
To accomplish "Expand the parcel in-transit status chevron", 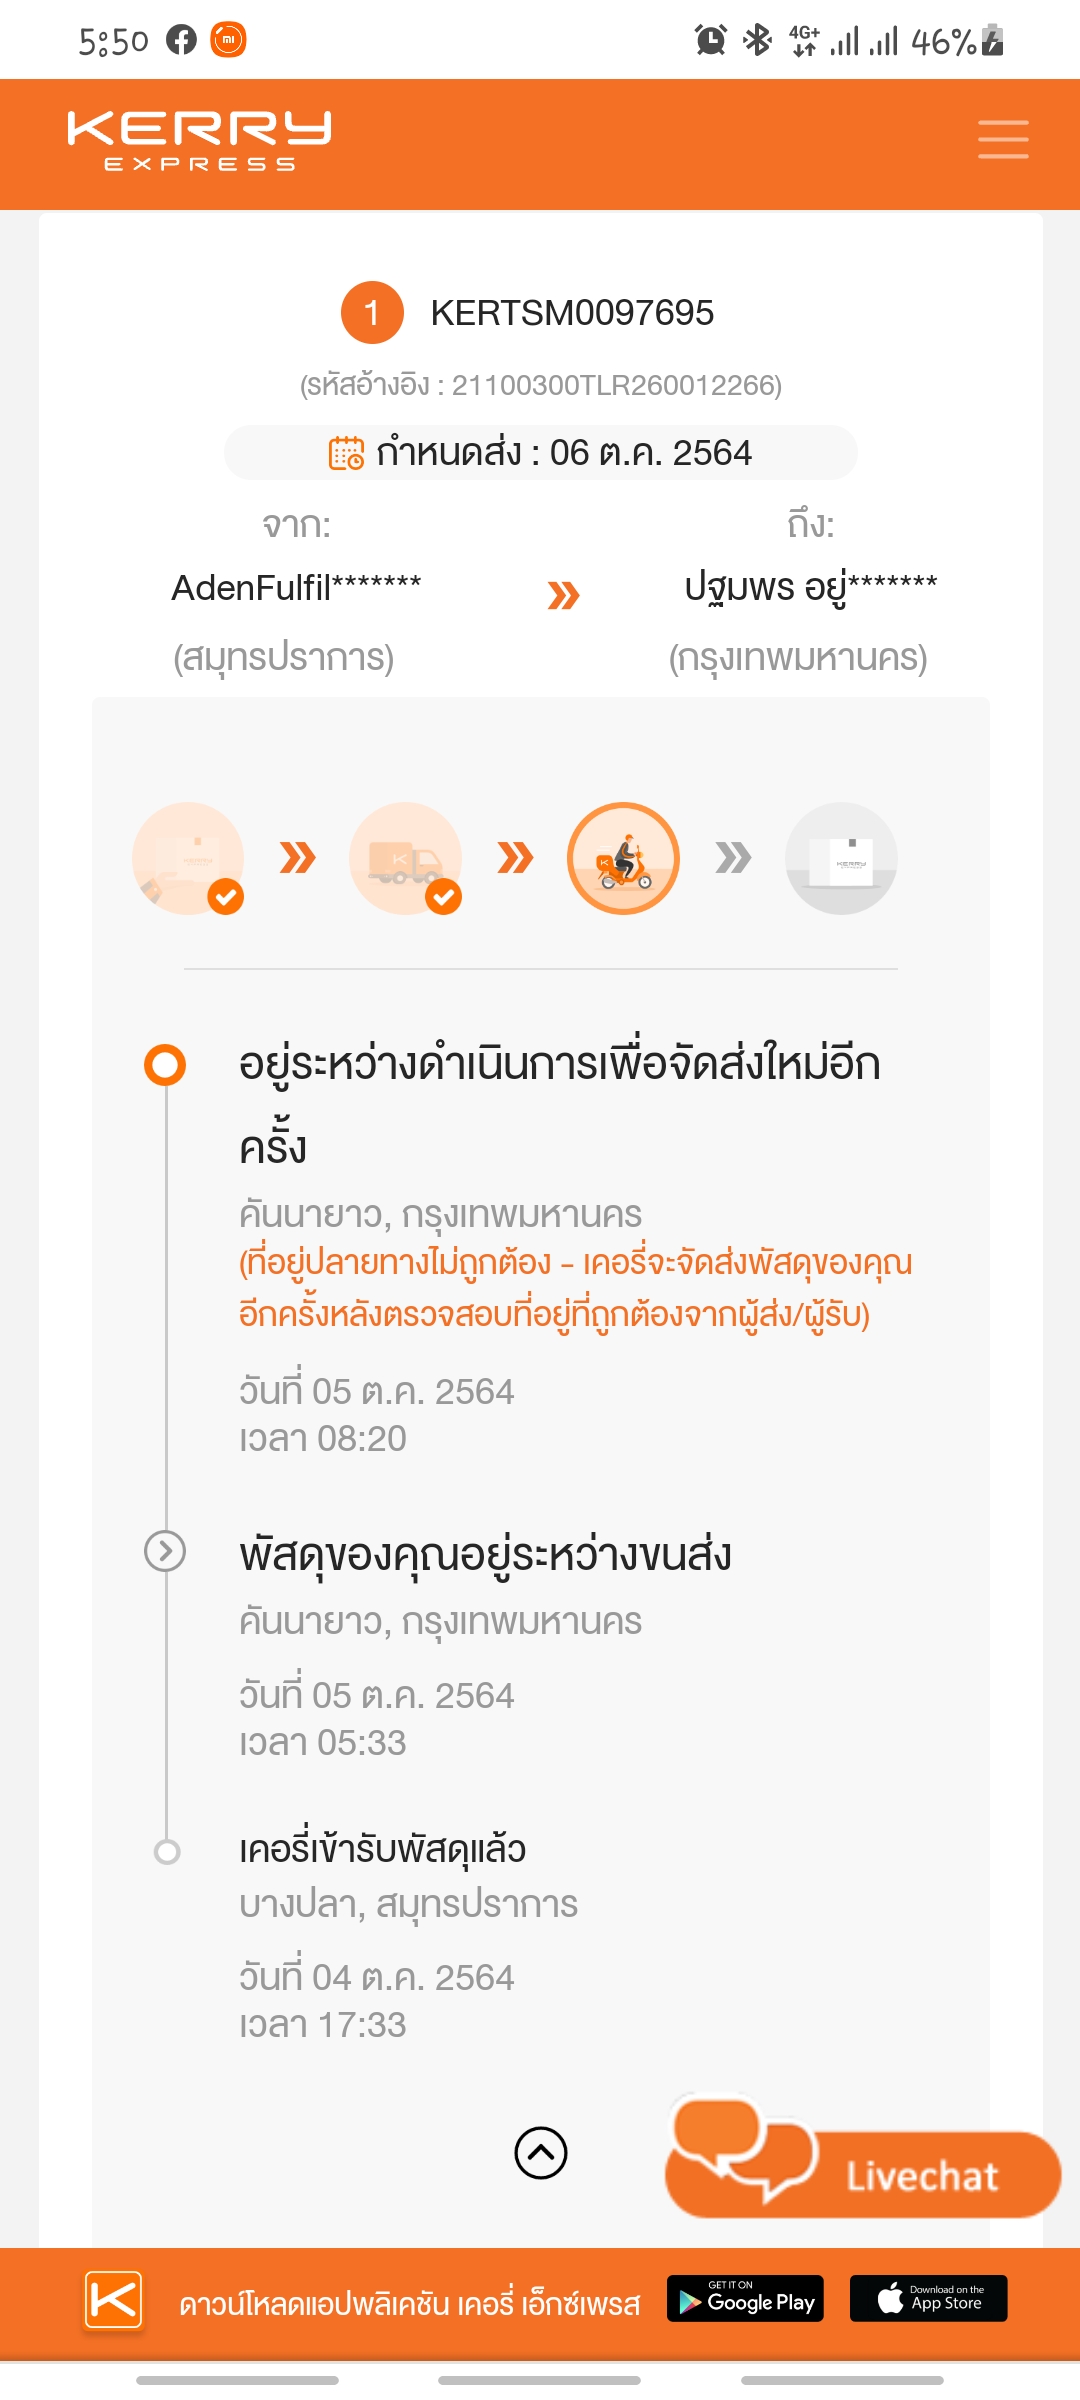I will tap(165, 1551).
